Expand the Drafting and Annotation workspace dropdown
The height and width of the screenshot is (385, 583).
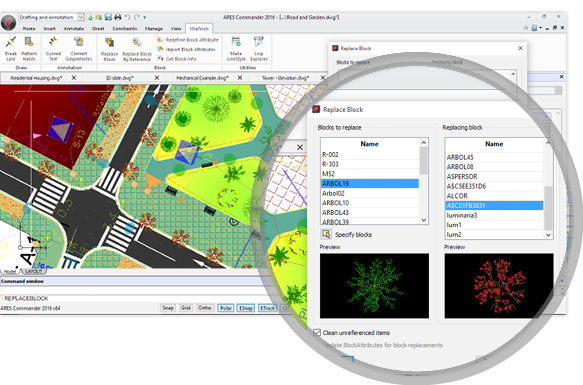[81, 17]
